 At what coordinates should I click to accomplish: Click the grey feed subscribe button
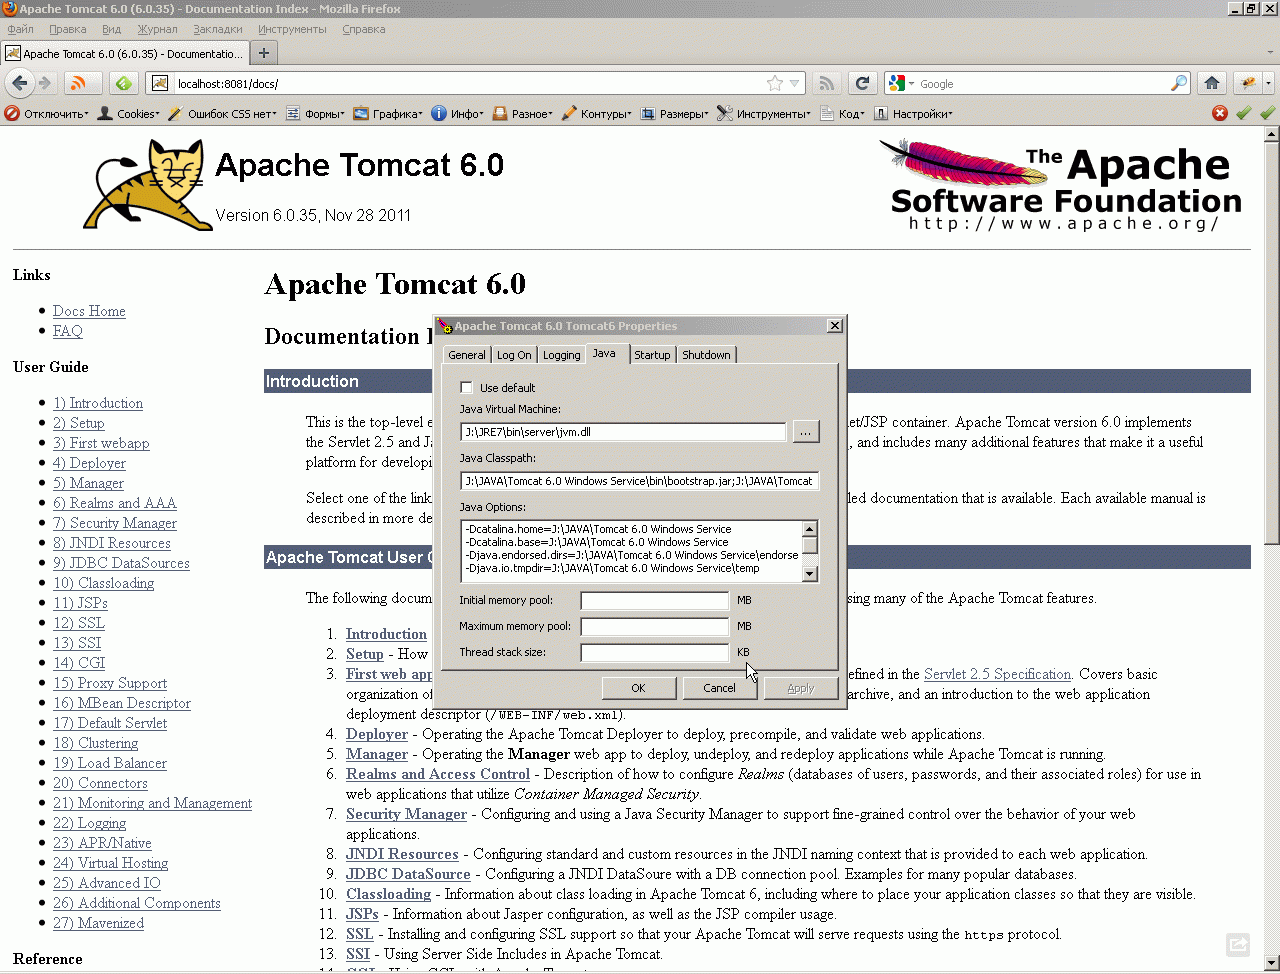point(826,83)
